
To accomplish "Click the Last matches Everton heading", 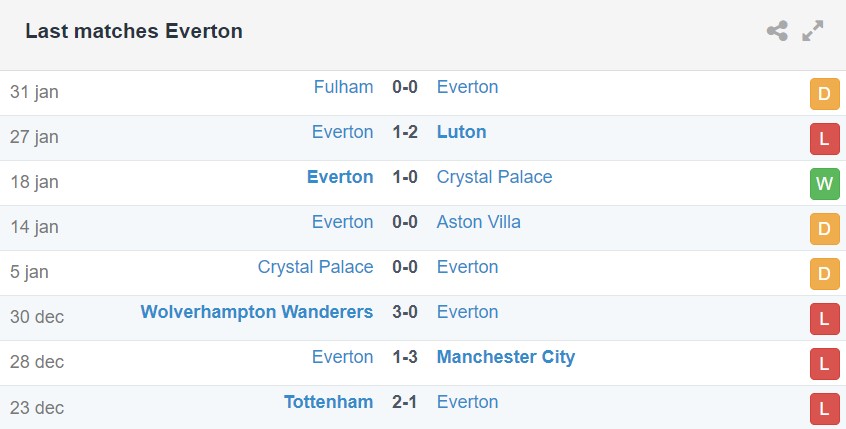I will tap(134, 31).
